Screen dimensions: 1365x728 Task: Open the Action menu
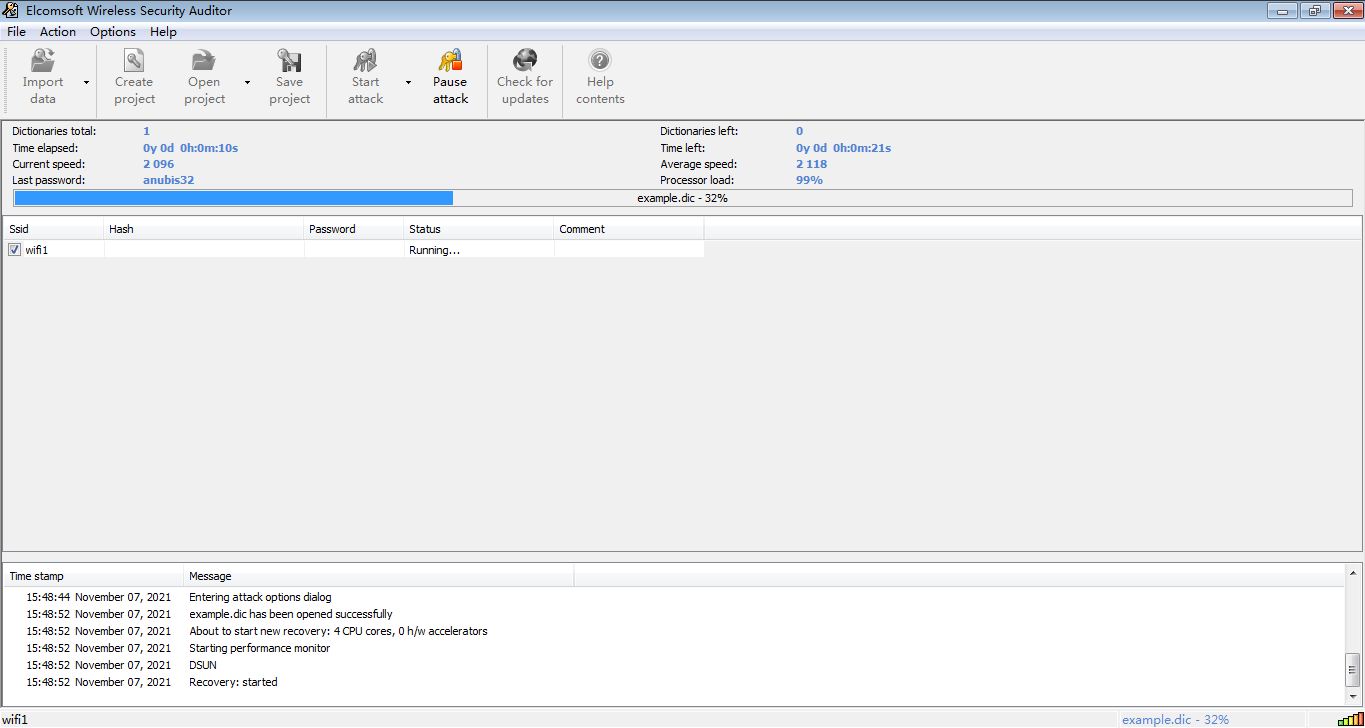58,32
